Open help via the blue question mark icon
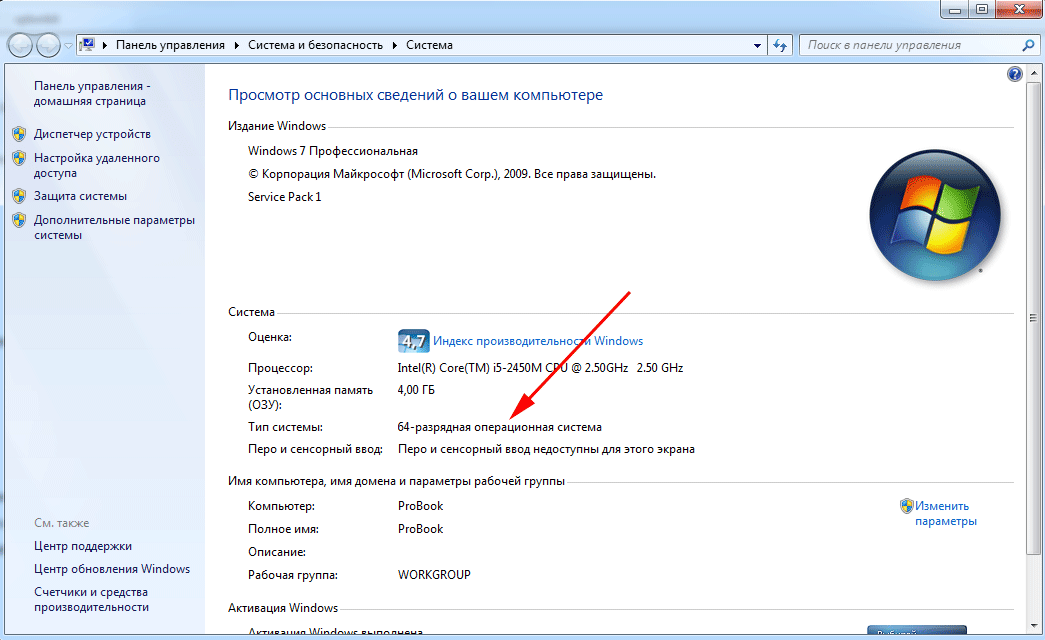 point(1014,75)
